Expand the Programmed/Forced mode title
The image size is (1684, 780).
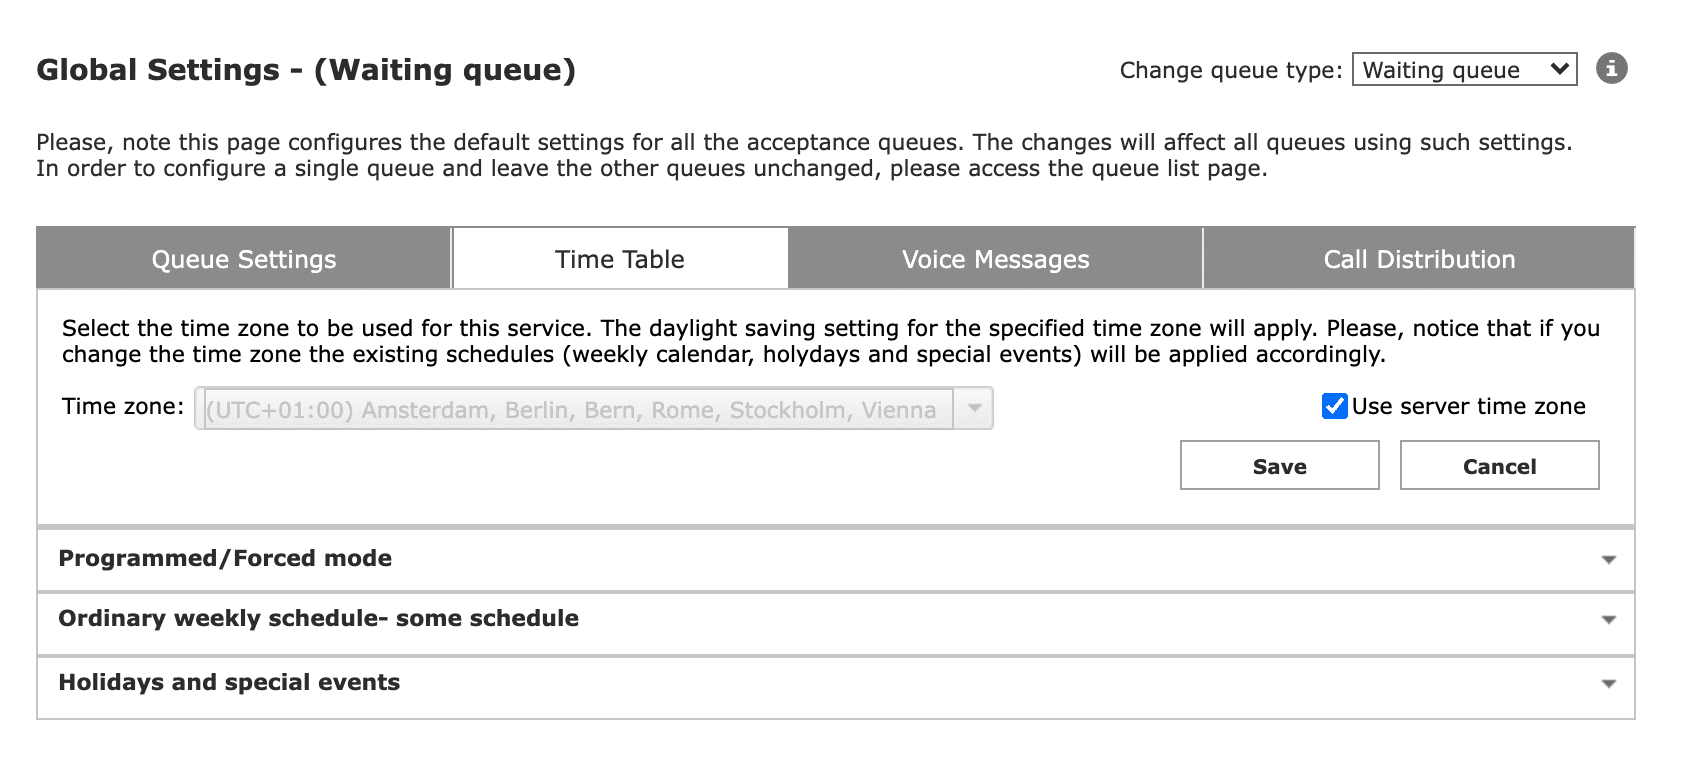(225, 558)
